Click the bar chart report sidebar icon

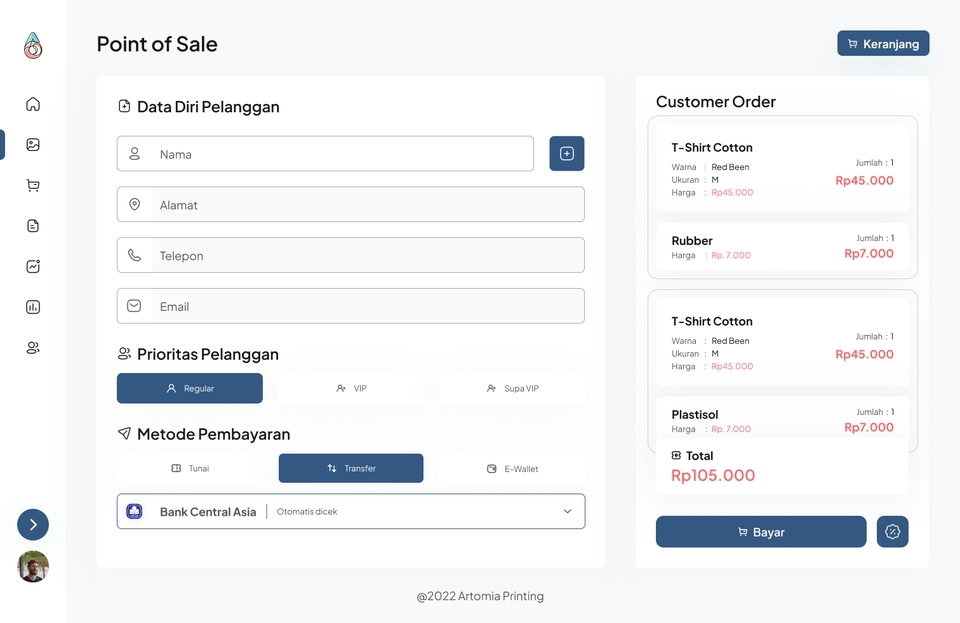point(33,307)
